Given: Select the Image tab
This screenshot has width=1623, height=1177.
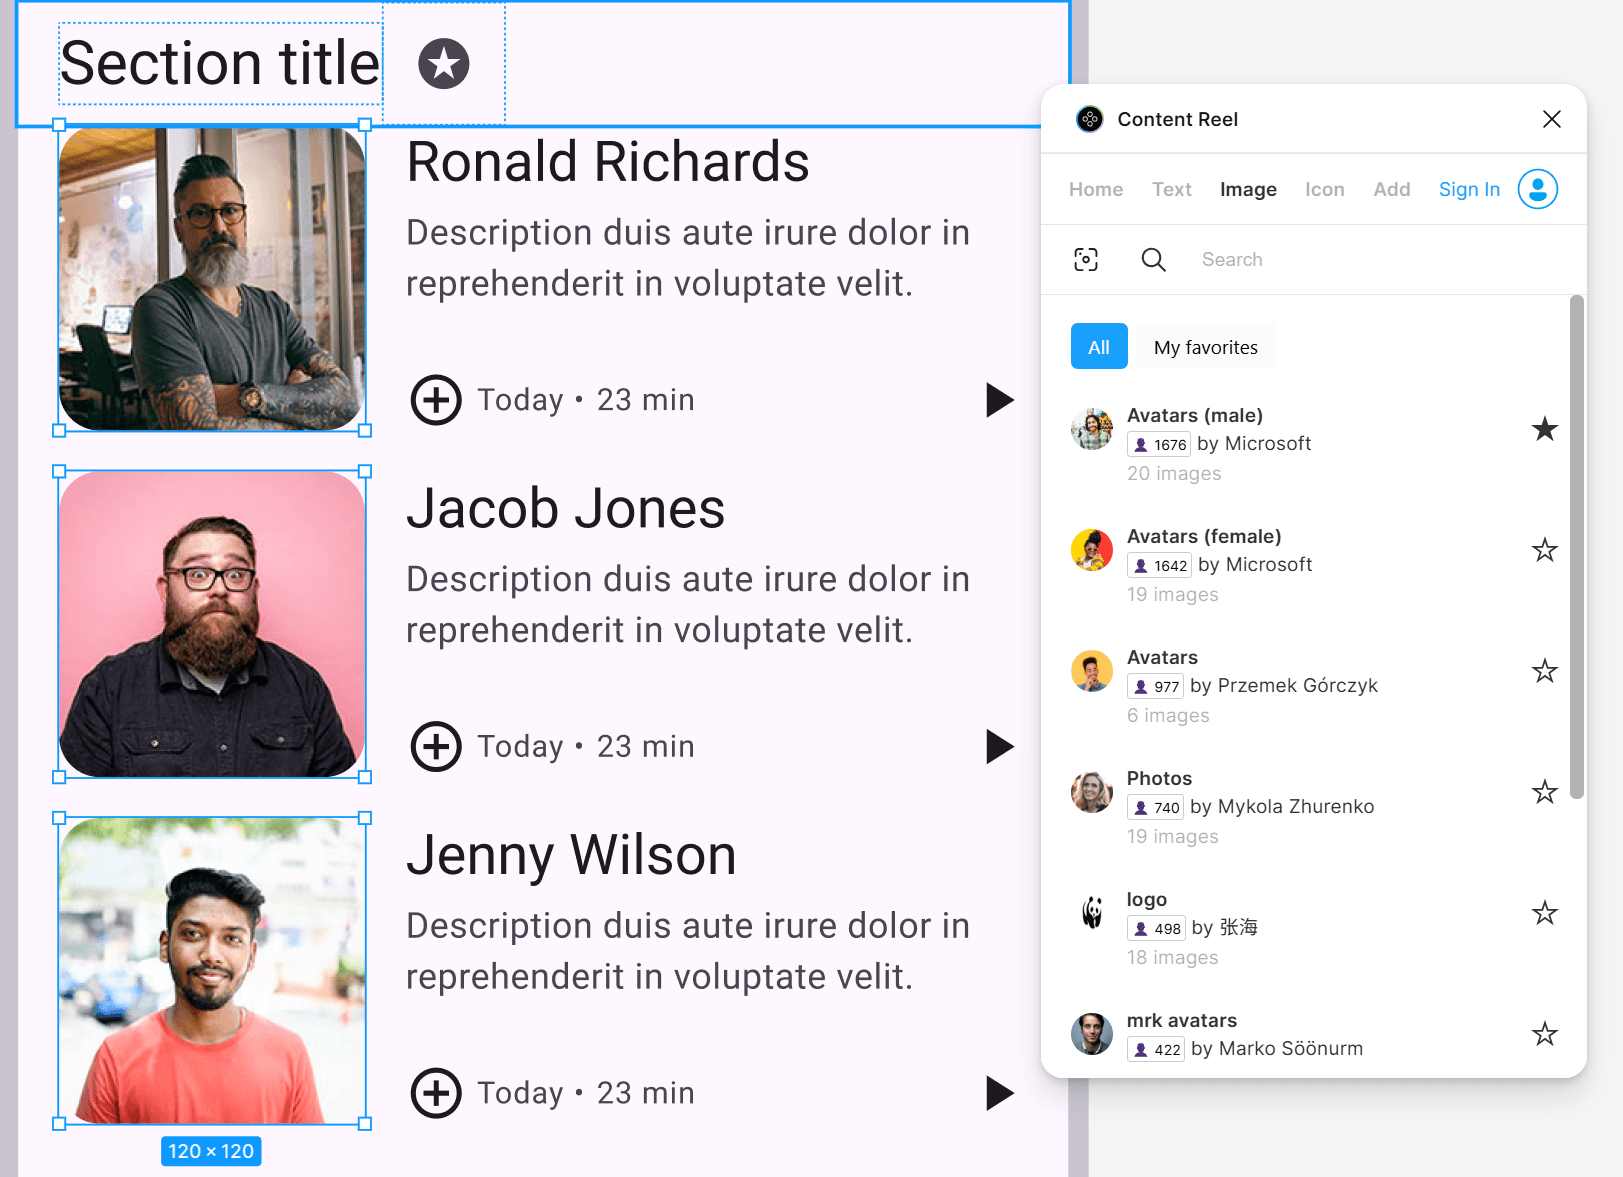Looking at the screenshot, I should point(1248,189).
